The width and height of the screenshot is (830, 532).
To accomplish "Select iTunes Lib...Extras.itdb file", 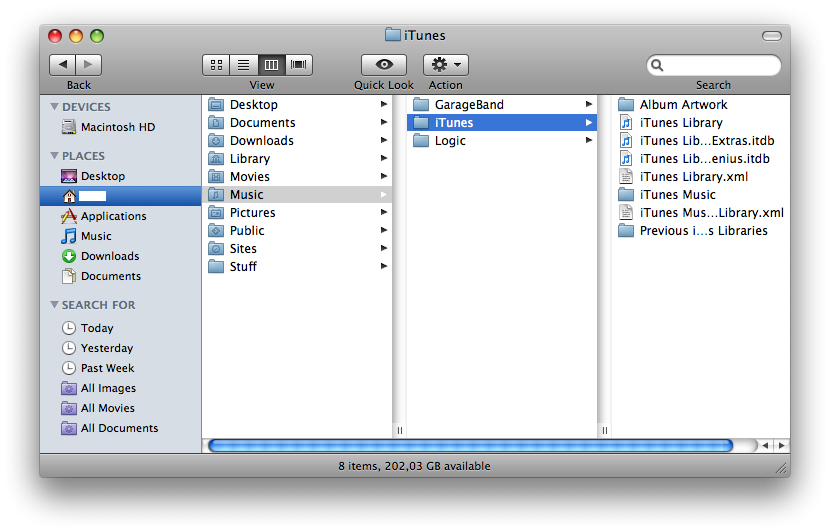I will click(x=701, y=140).
